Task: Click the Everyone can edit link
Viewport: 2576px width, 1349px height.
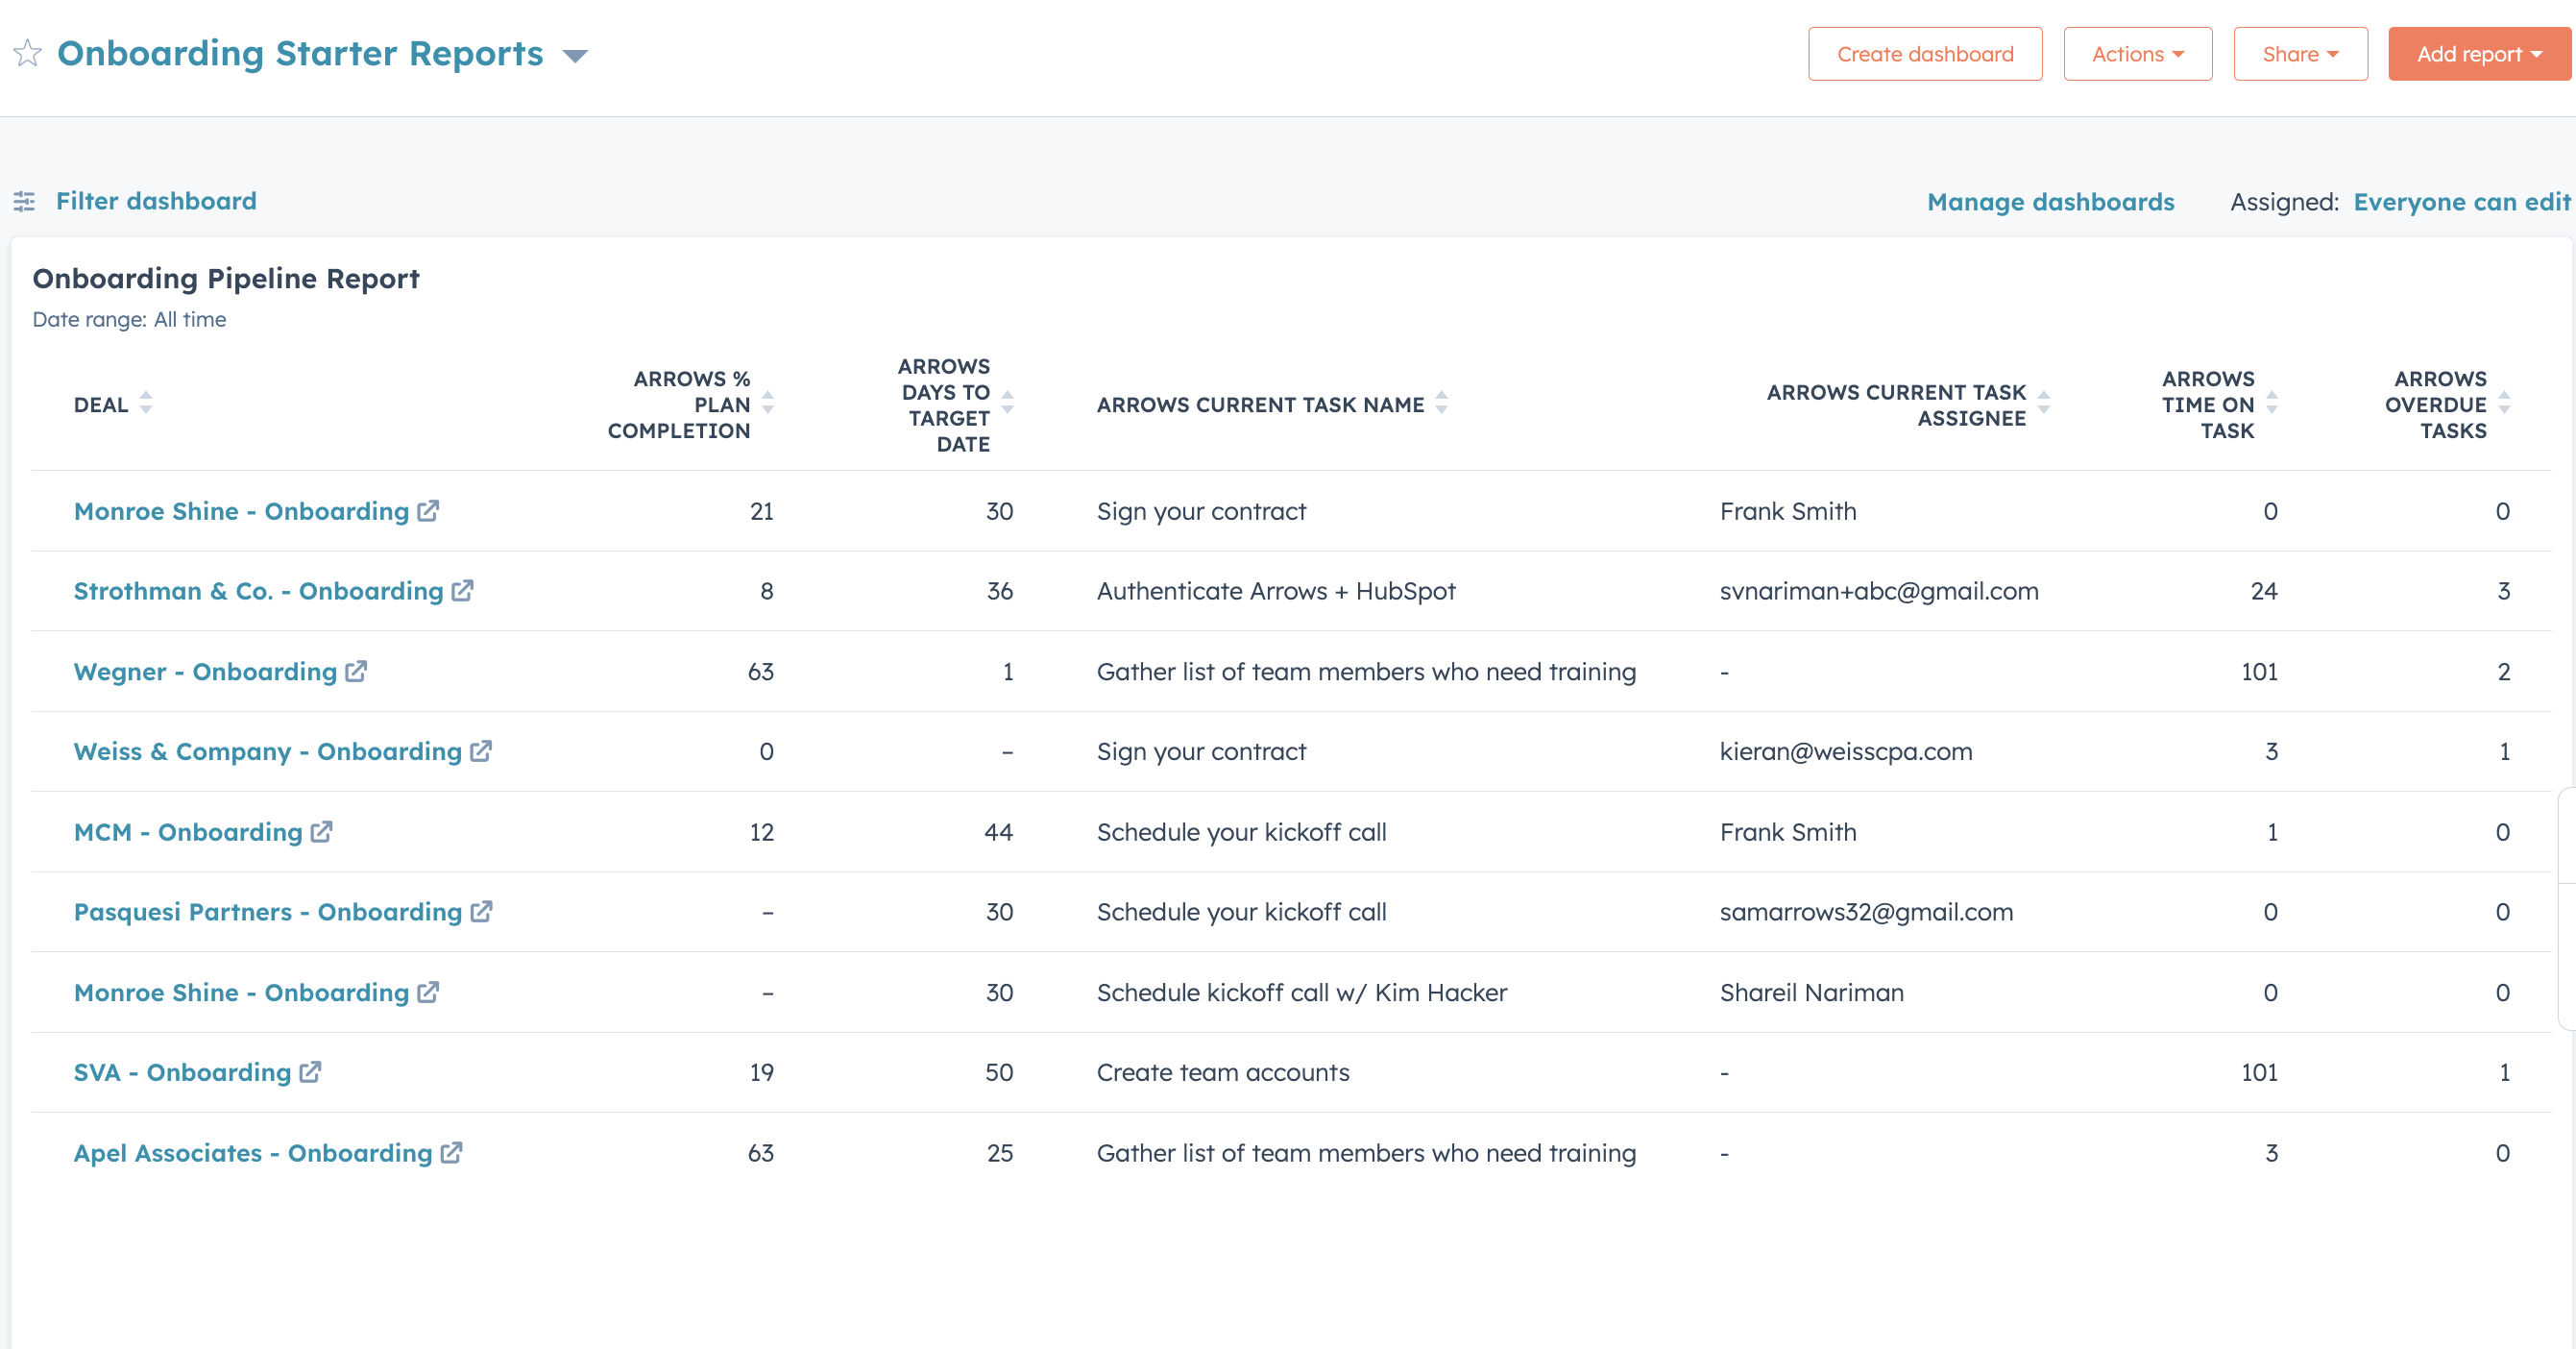Action: (2462, 201)
